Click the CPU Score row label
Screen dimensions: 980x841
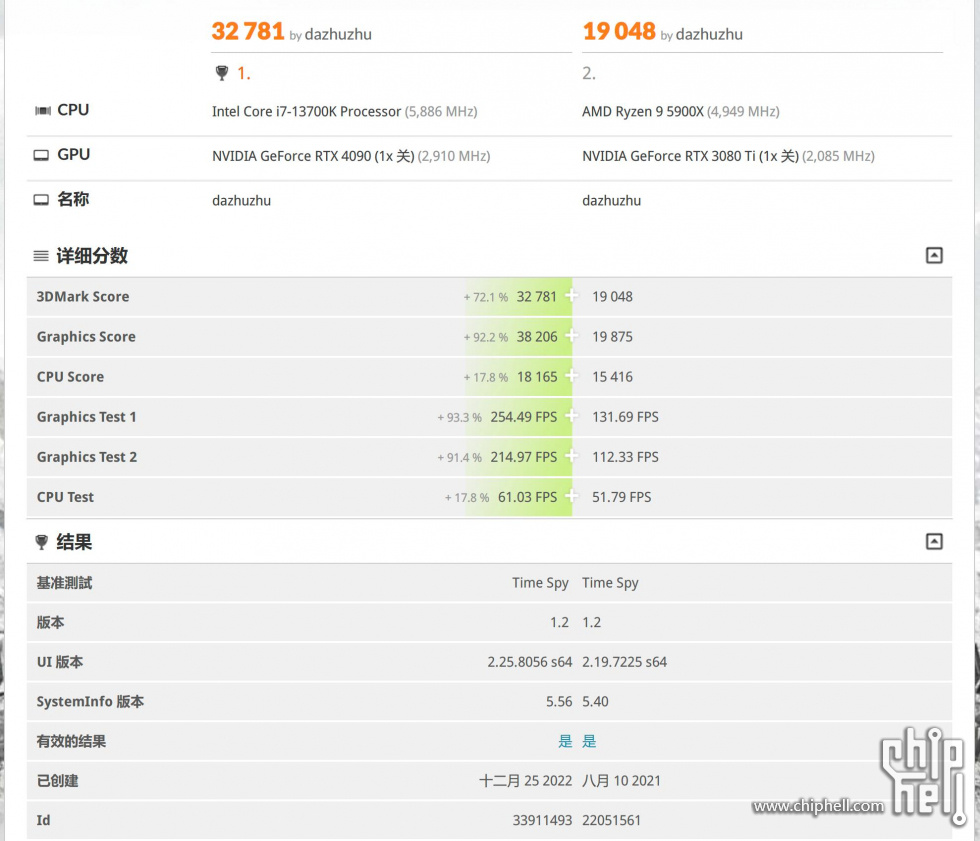pyautogui.click(x=70, y=377)
